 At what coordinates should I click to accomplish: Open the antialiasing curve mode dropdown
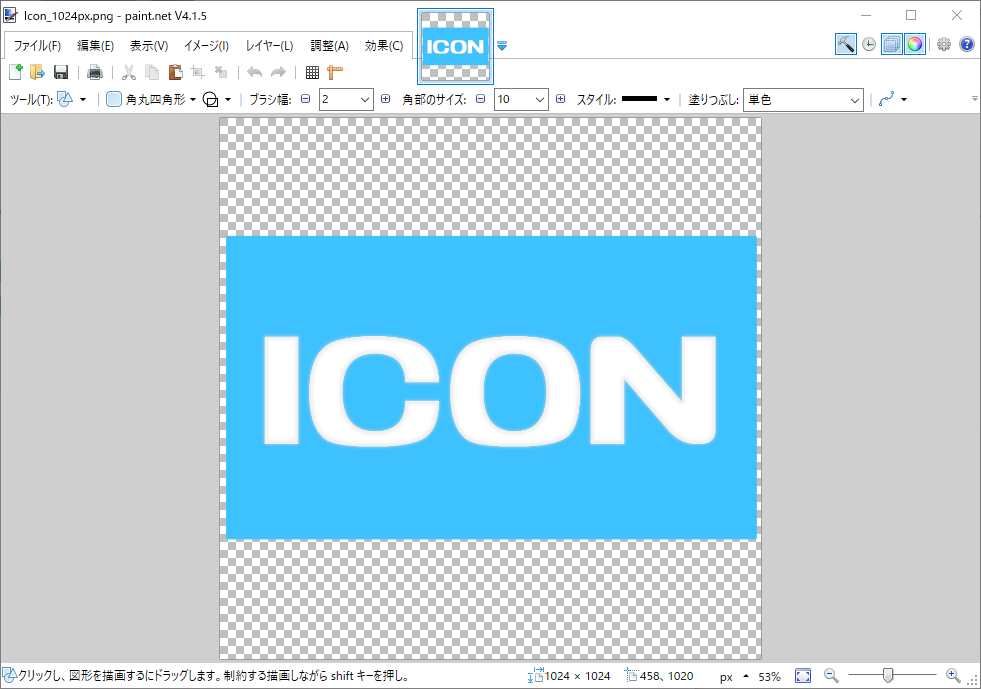coord(893,100)
